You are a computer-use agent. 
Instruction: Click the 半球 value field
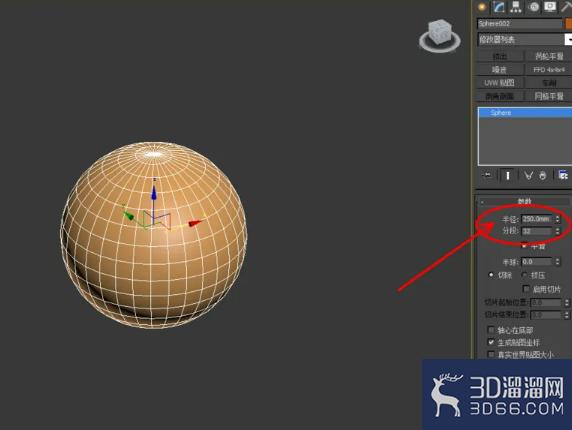click(536, 262)
